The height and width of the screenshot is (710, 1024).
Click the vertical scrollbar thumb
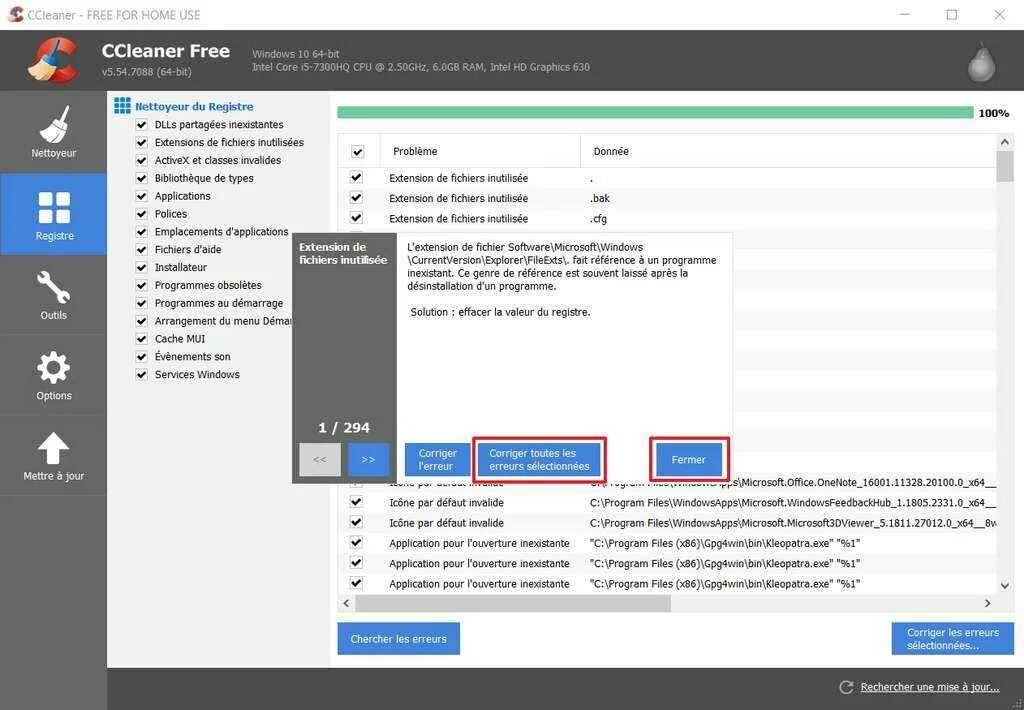tap(1004, 167)
